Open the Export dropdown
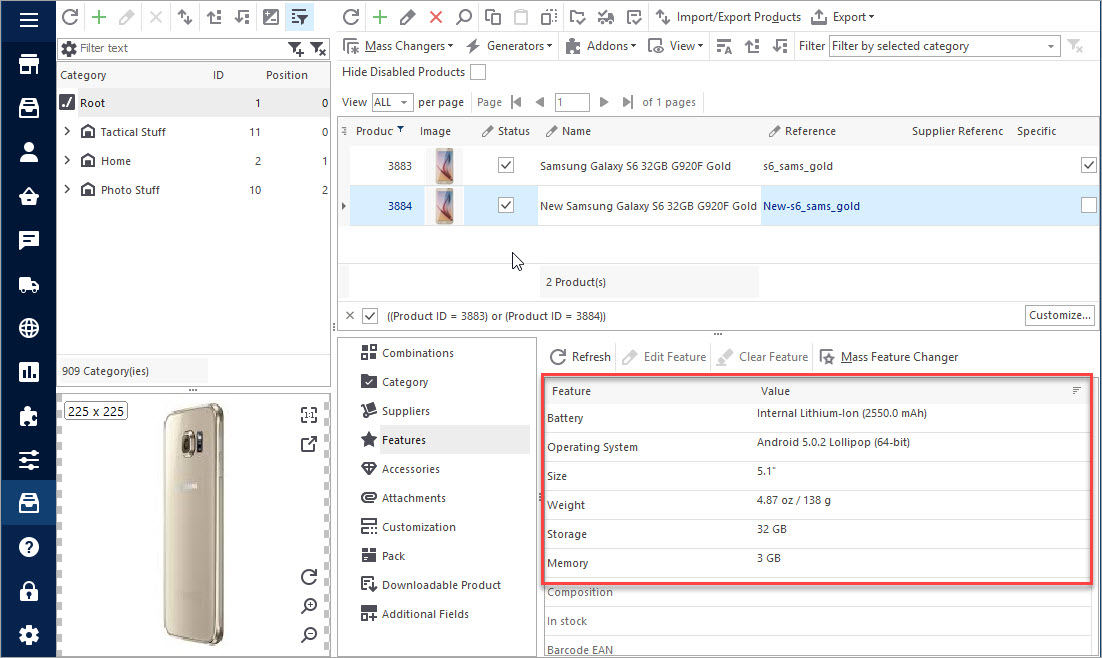Image resolution: width=1102 pixels, height=658 pixels. (x=843, y=17)
